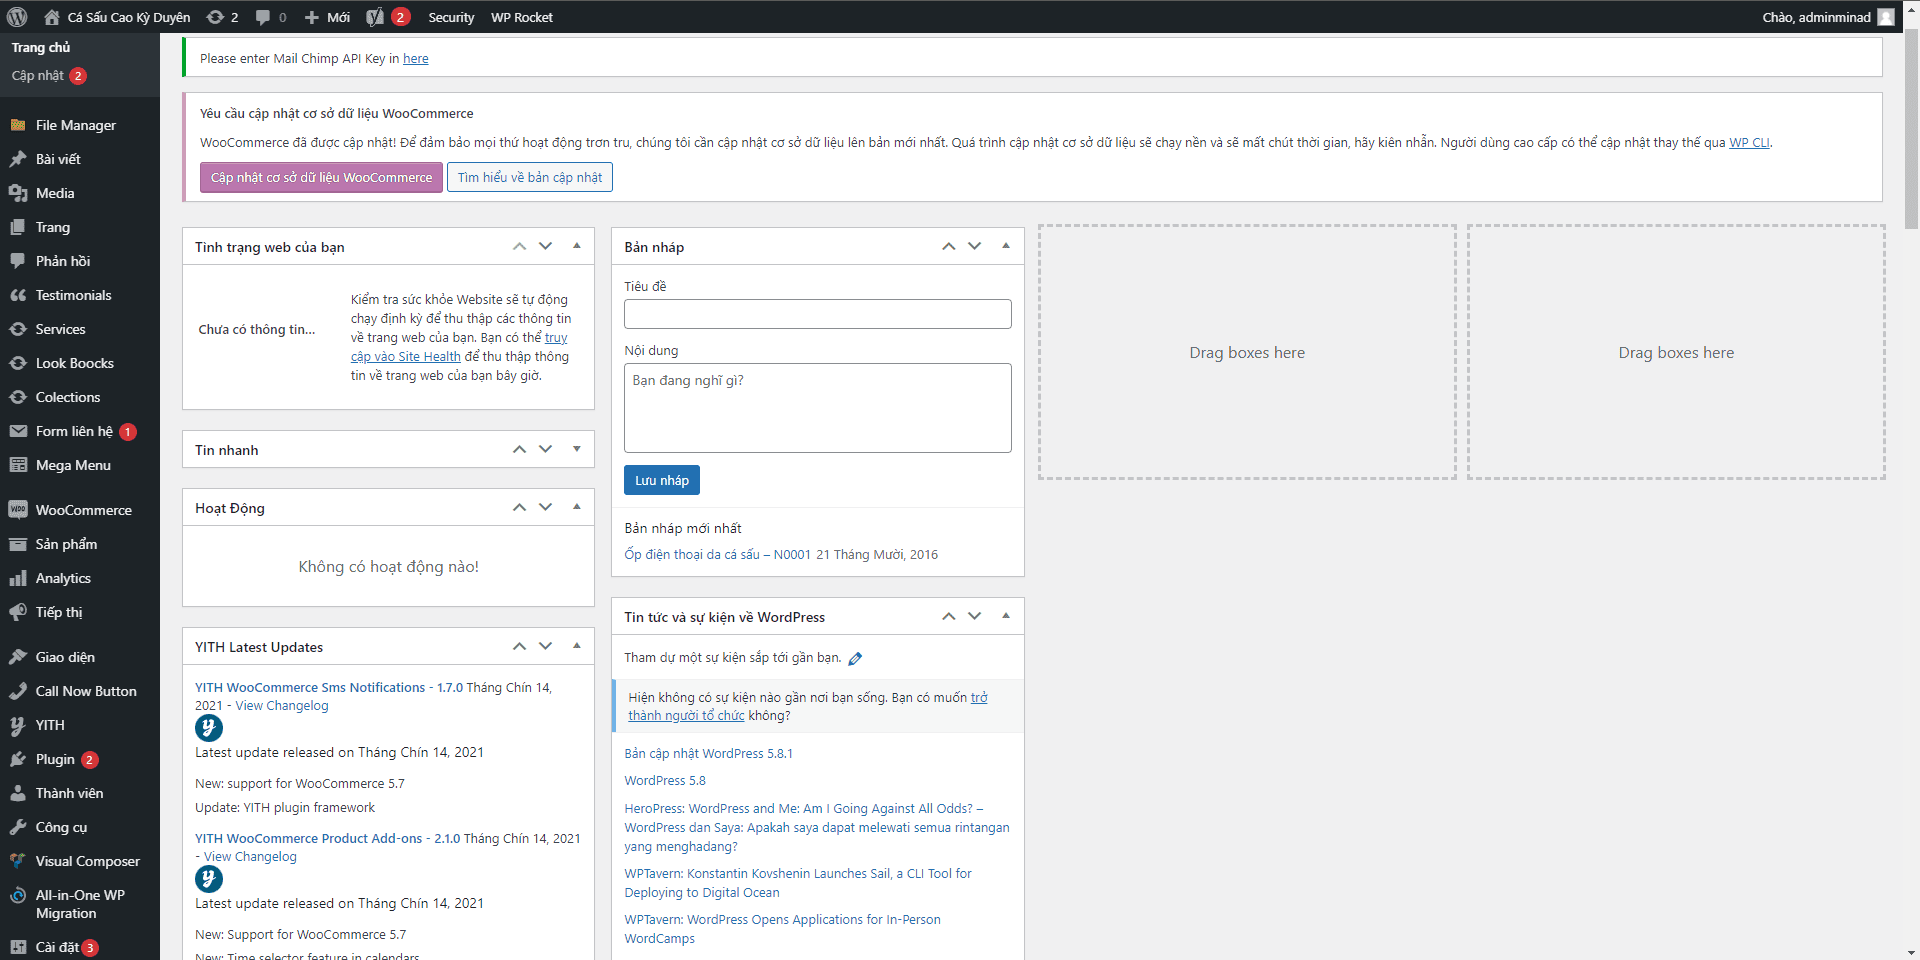Open the WooCommerce sidebar icon
Viewport: 1920px width, 960px height.
point(18,510)
